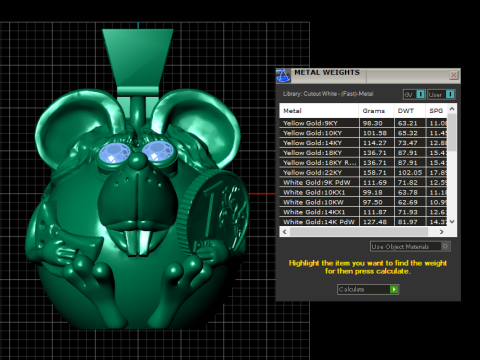Viewport: 480px width, 360px height.
Task: Click the 63.21 DWT value
Action: click(x=407, y=123)
